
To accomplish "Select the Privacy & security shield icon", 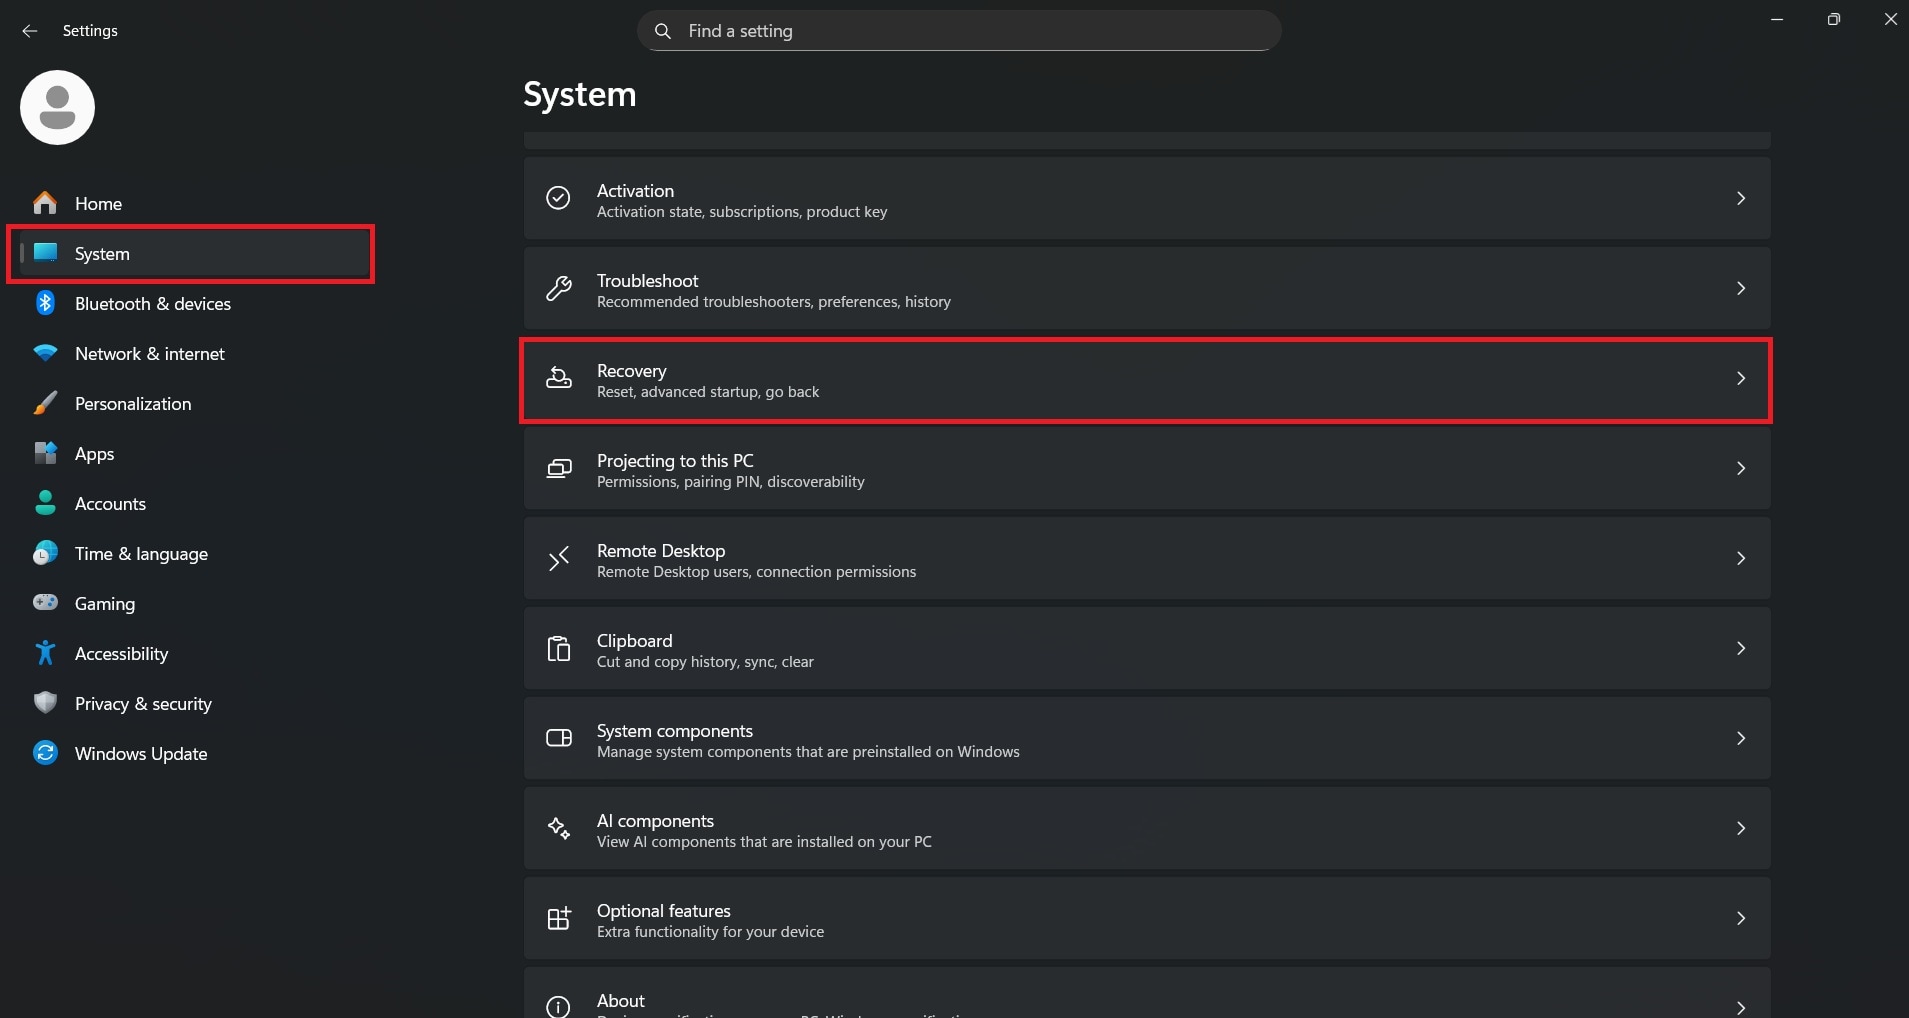I will [x=45, y=703].
